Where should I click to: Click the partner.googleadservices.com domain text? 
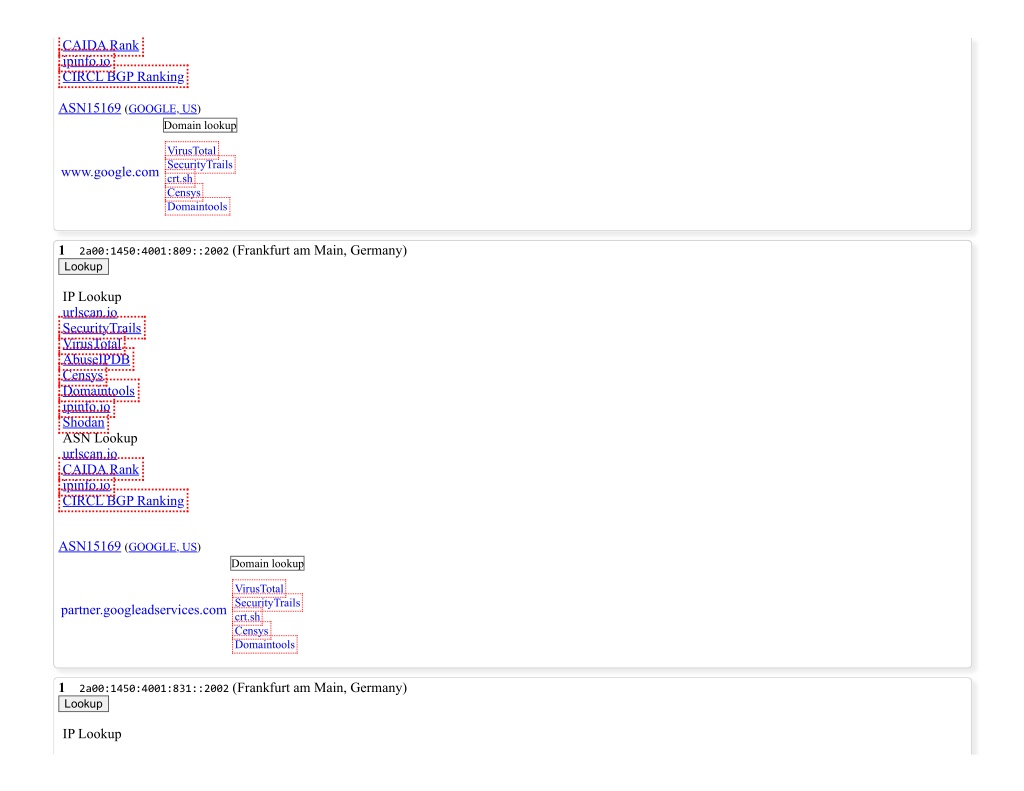point(144,610)
